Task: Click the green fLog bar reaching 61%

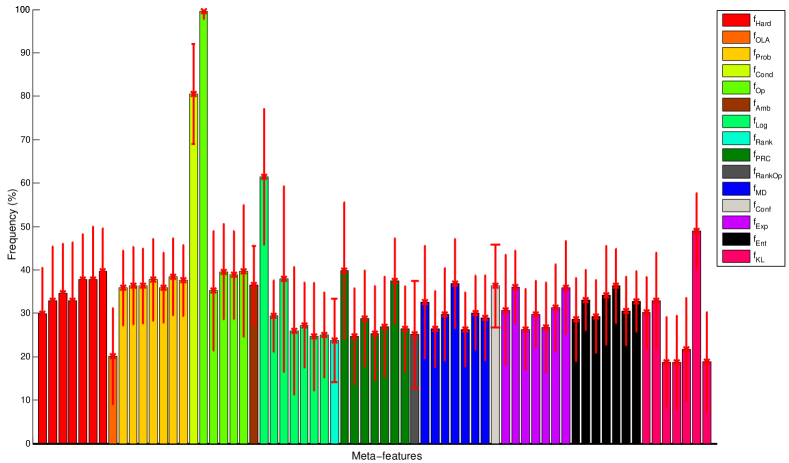Action: point(264,310)
